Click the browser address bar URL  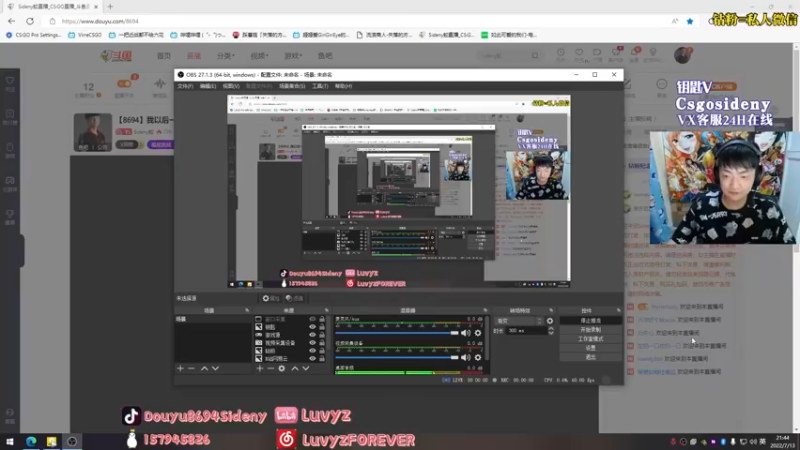[x=101, y=21]
